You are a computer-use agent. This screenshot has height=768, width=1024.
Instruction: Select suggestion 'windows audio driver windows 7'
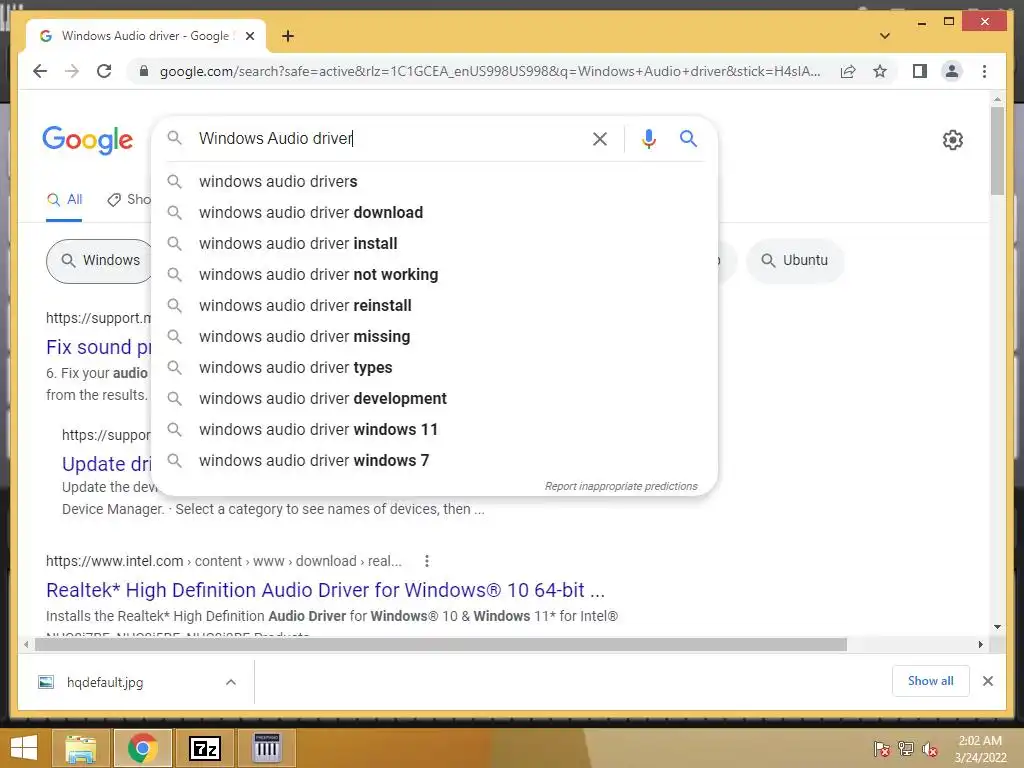[x=434, y=460]
